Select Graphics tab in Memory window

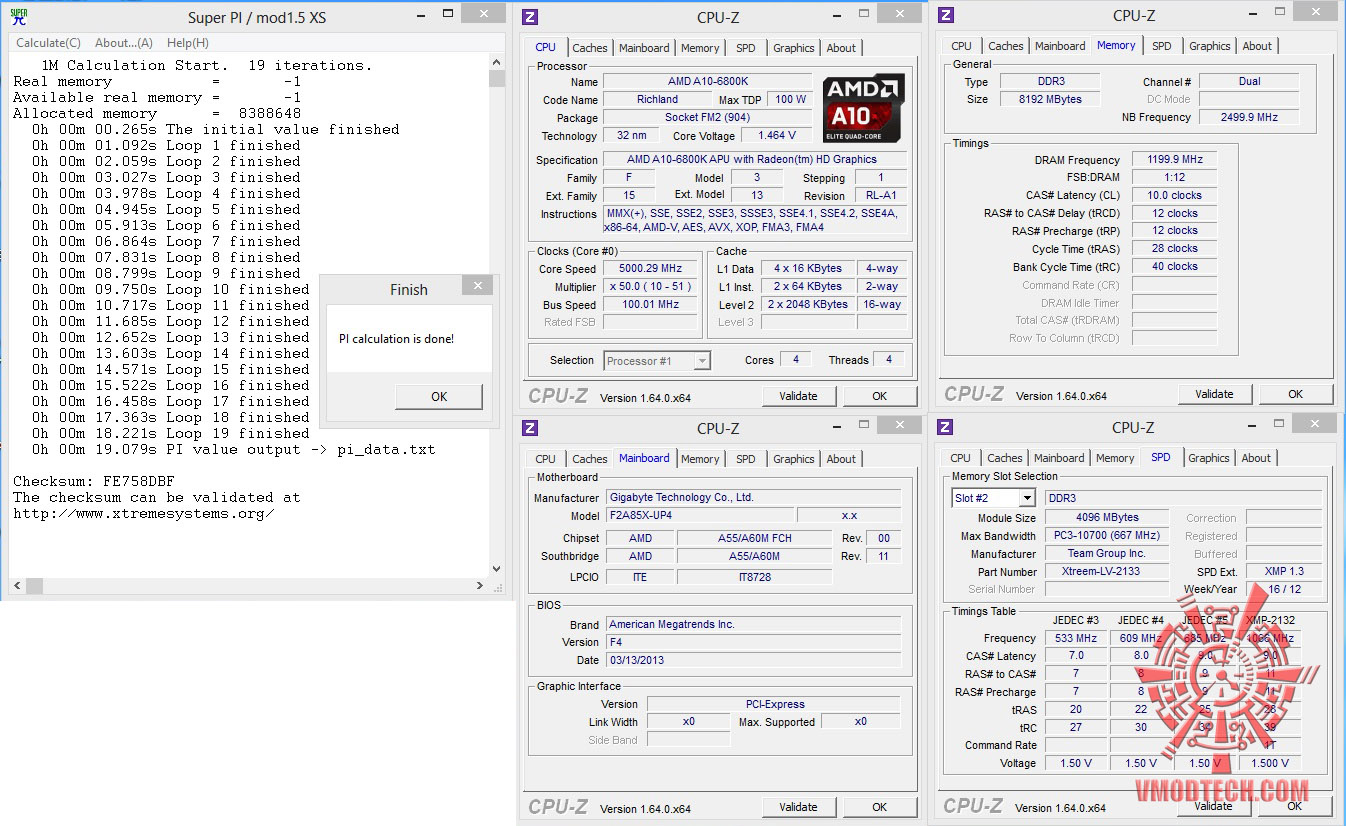pyautogui.click(x=1210, y=46)
